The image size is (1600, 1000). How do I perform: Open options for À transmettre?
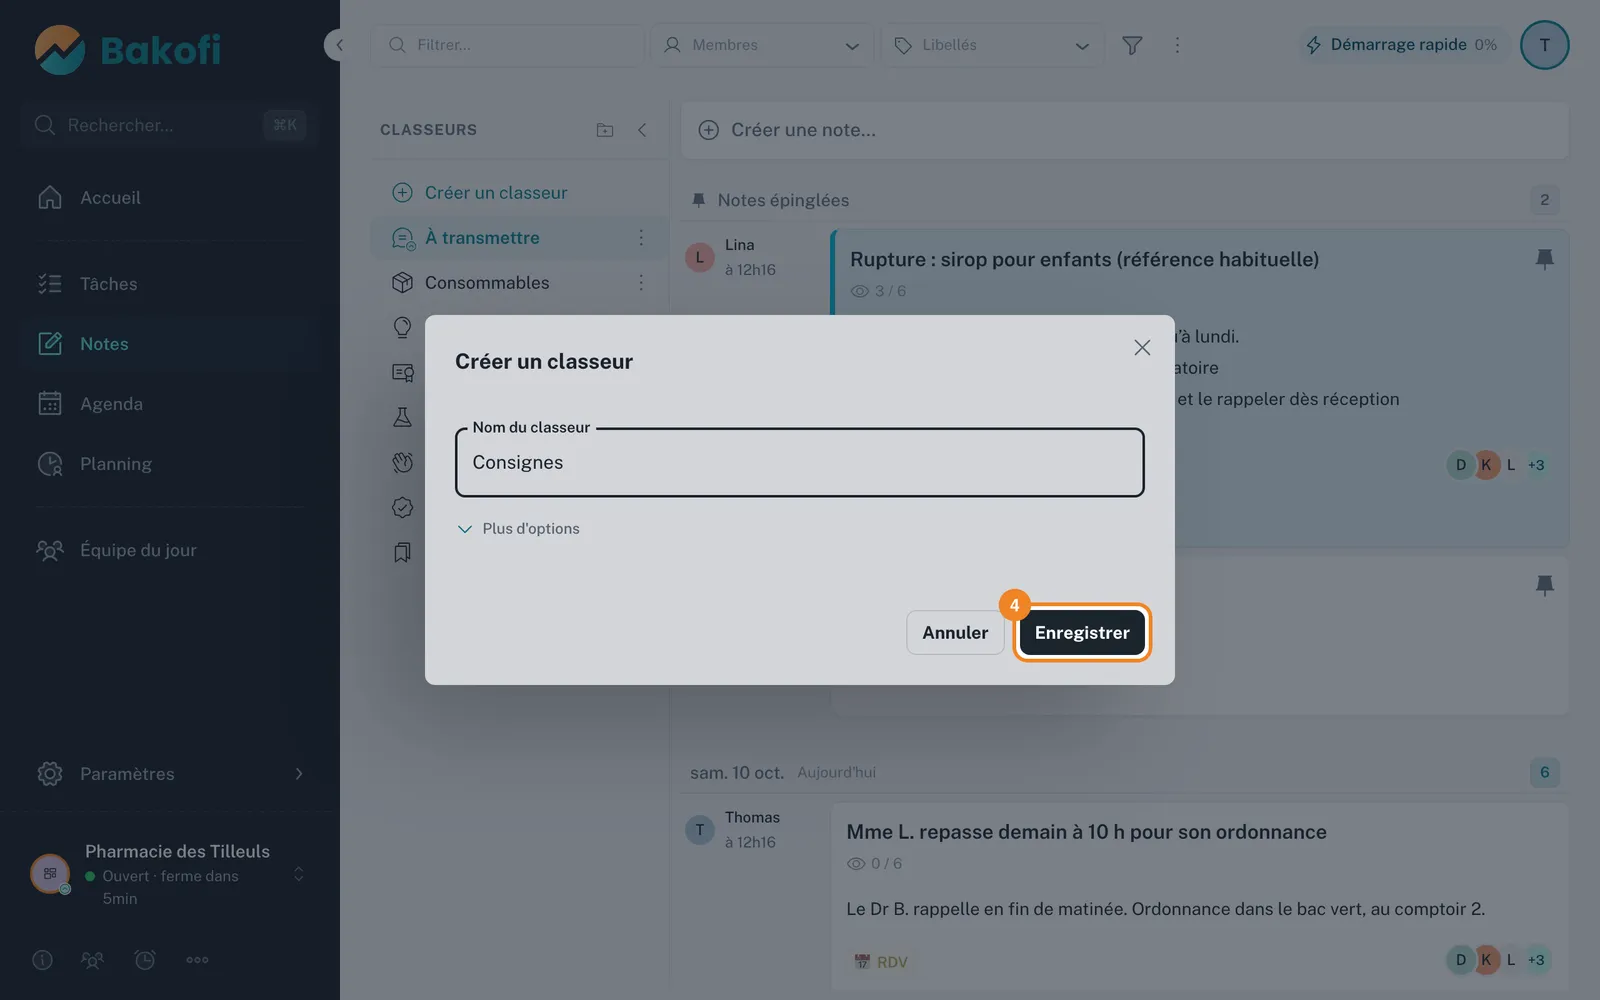pos(641,238)
